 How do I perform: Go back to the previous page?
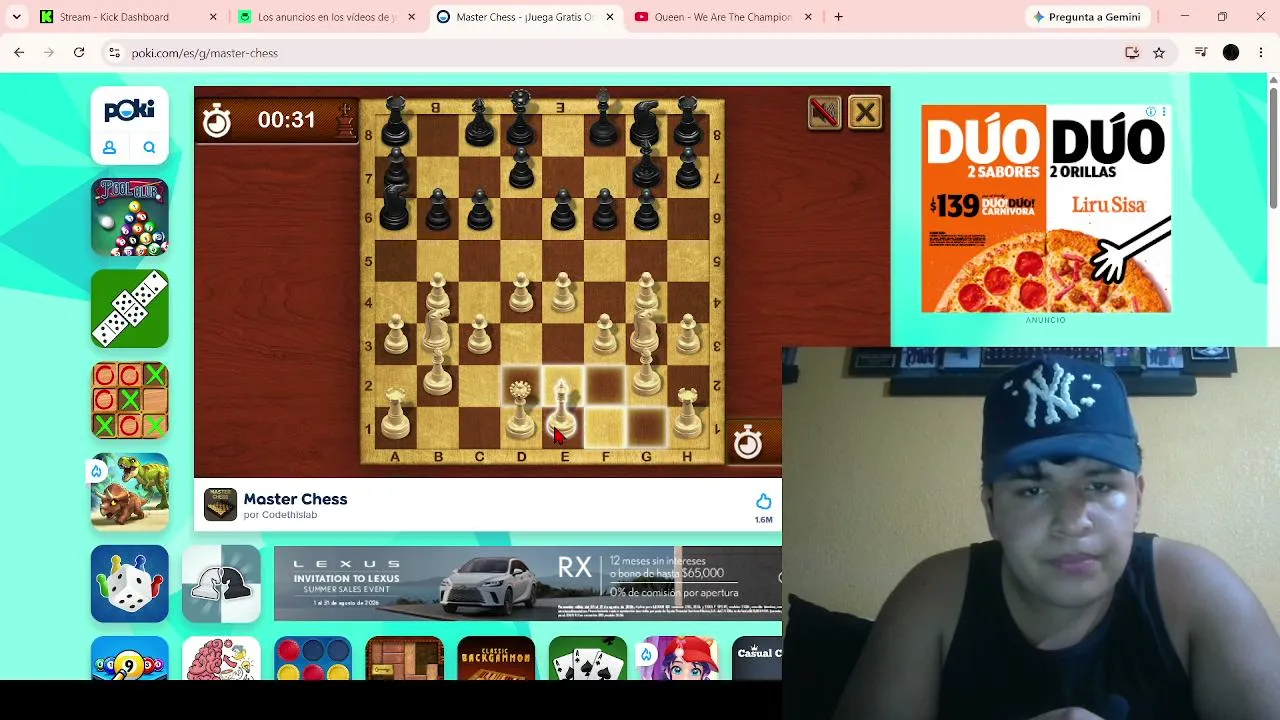click(x=19, y=53)
